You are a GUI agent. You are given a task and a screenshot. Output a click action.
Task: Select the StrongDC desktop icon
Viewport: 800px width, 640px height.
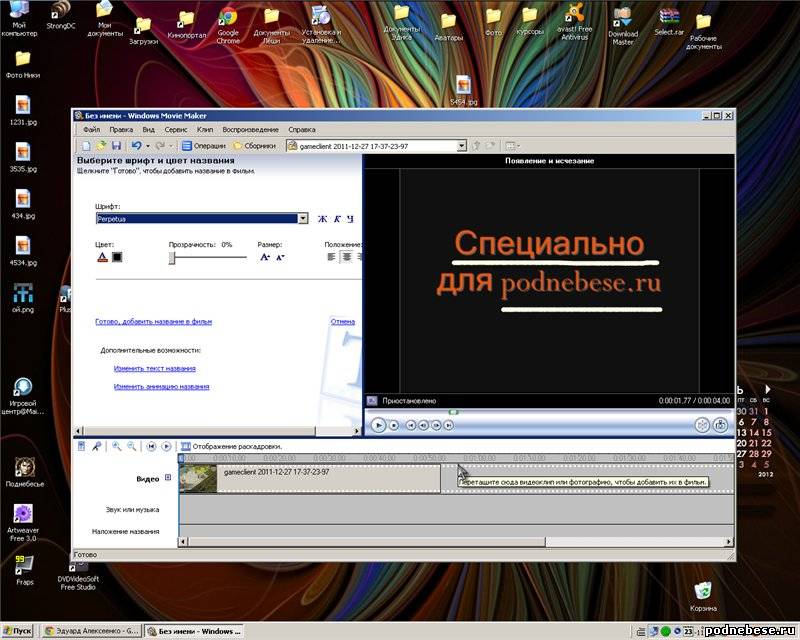61,15
